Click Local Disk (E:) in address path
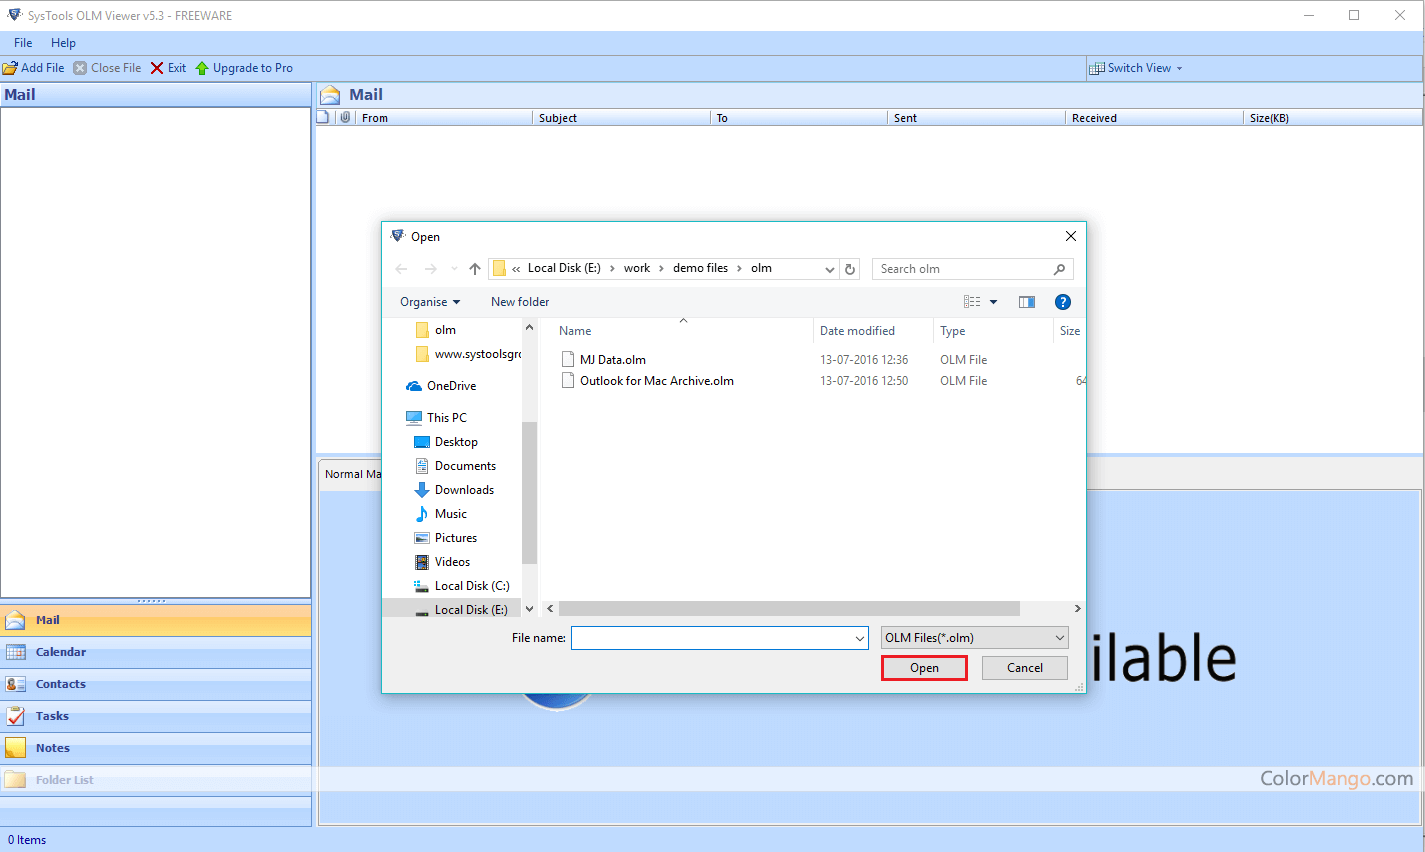This screenshot has height=852, width=1425. tap(564, 268)
